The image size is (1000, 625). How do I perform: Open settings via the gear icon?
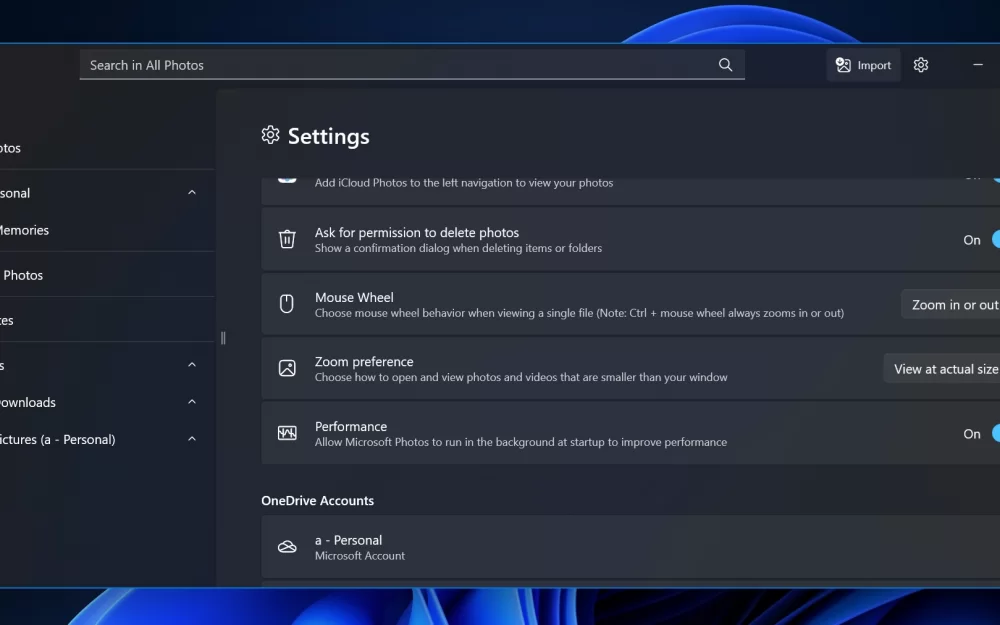(921, 65)
